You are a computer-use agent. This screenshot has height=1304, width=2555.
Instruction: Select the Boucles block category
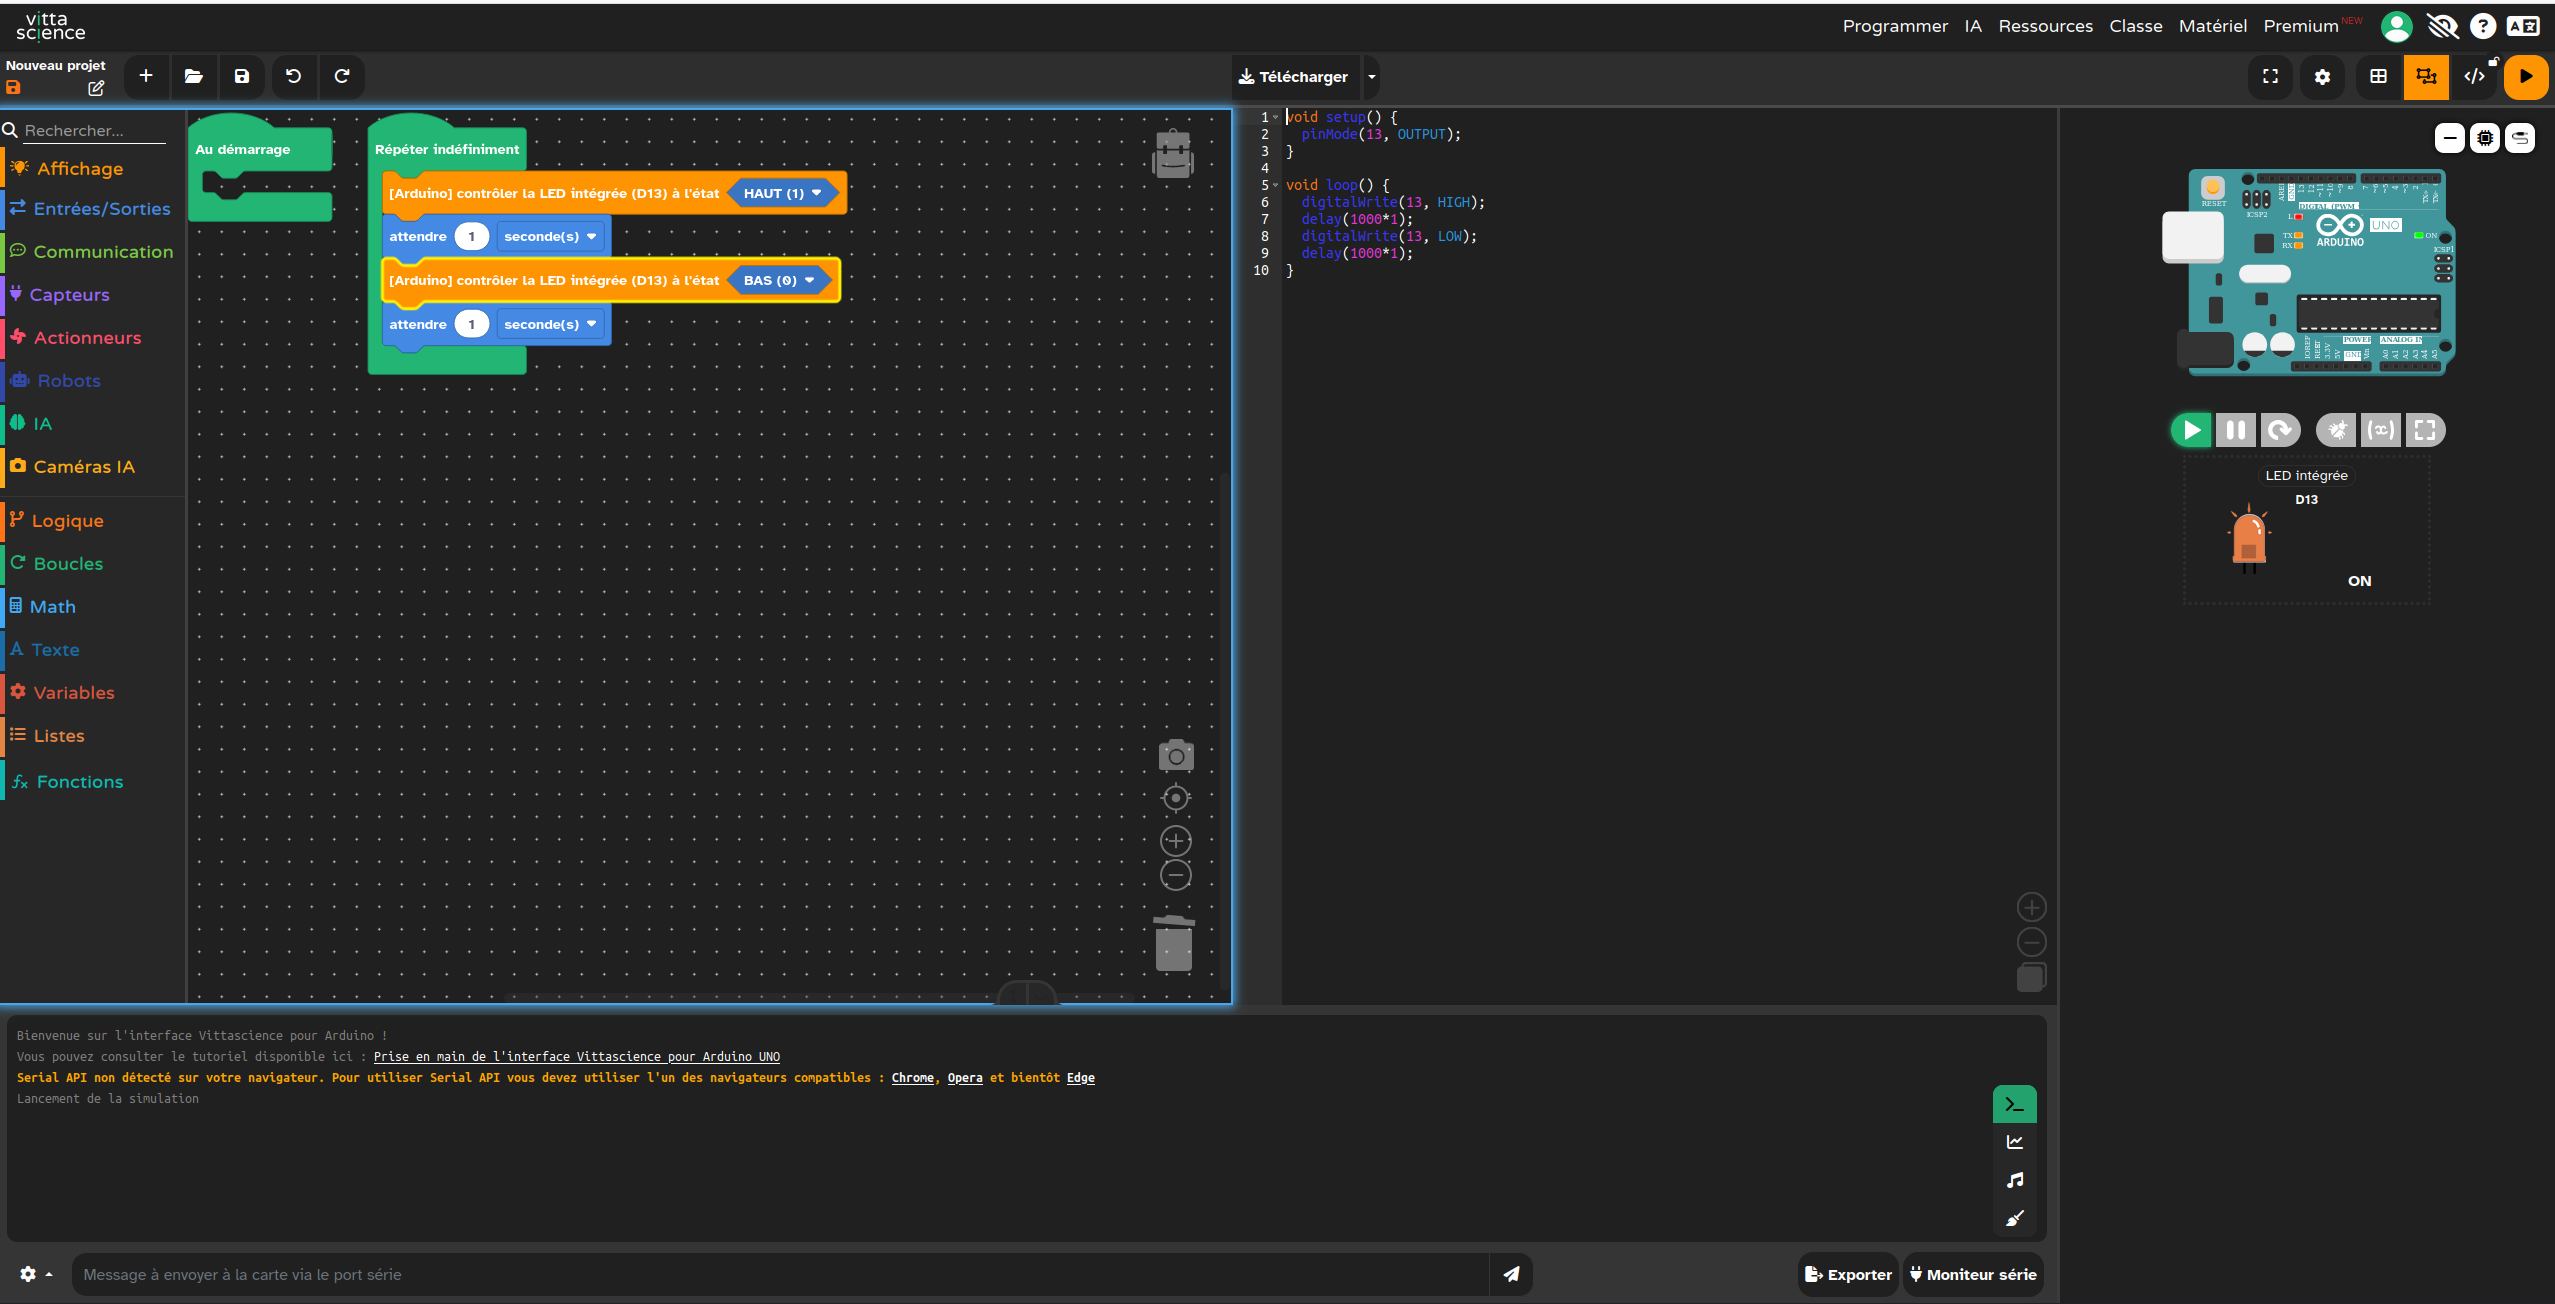(x=68, y=564)
